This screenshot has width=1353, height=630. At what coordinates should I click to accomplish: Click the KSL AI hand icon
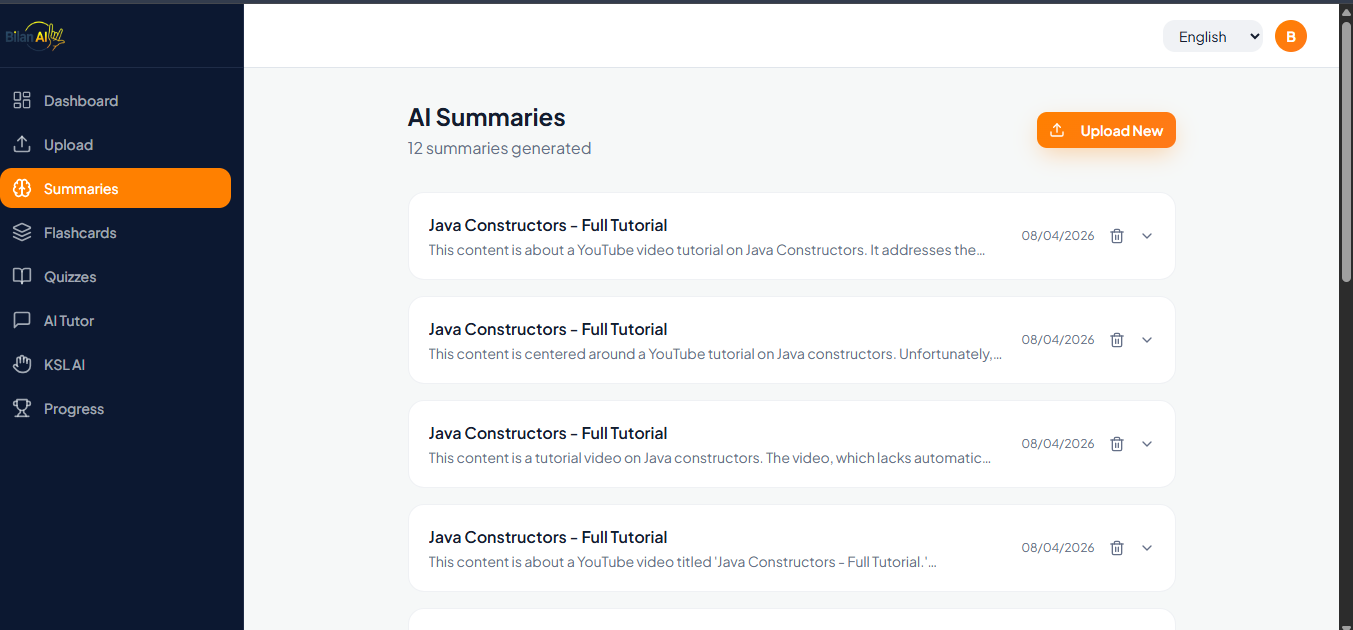(22, 365)
